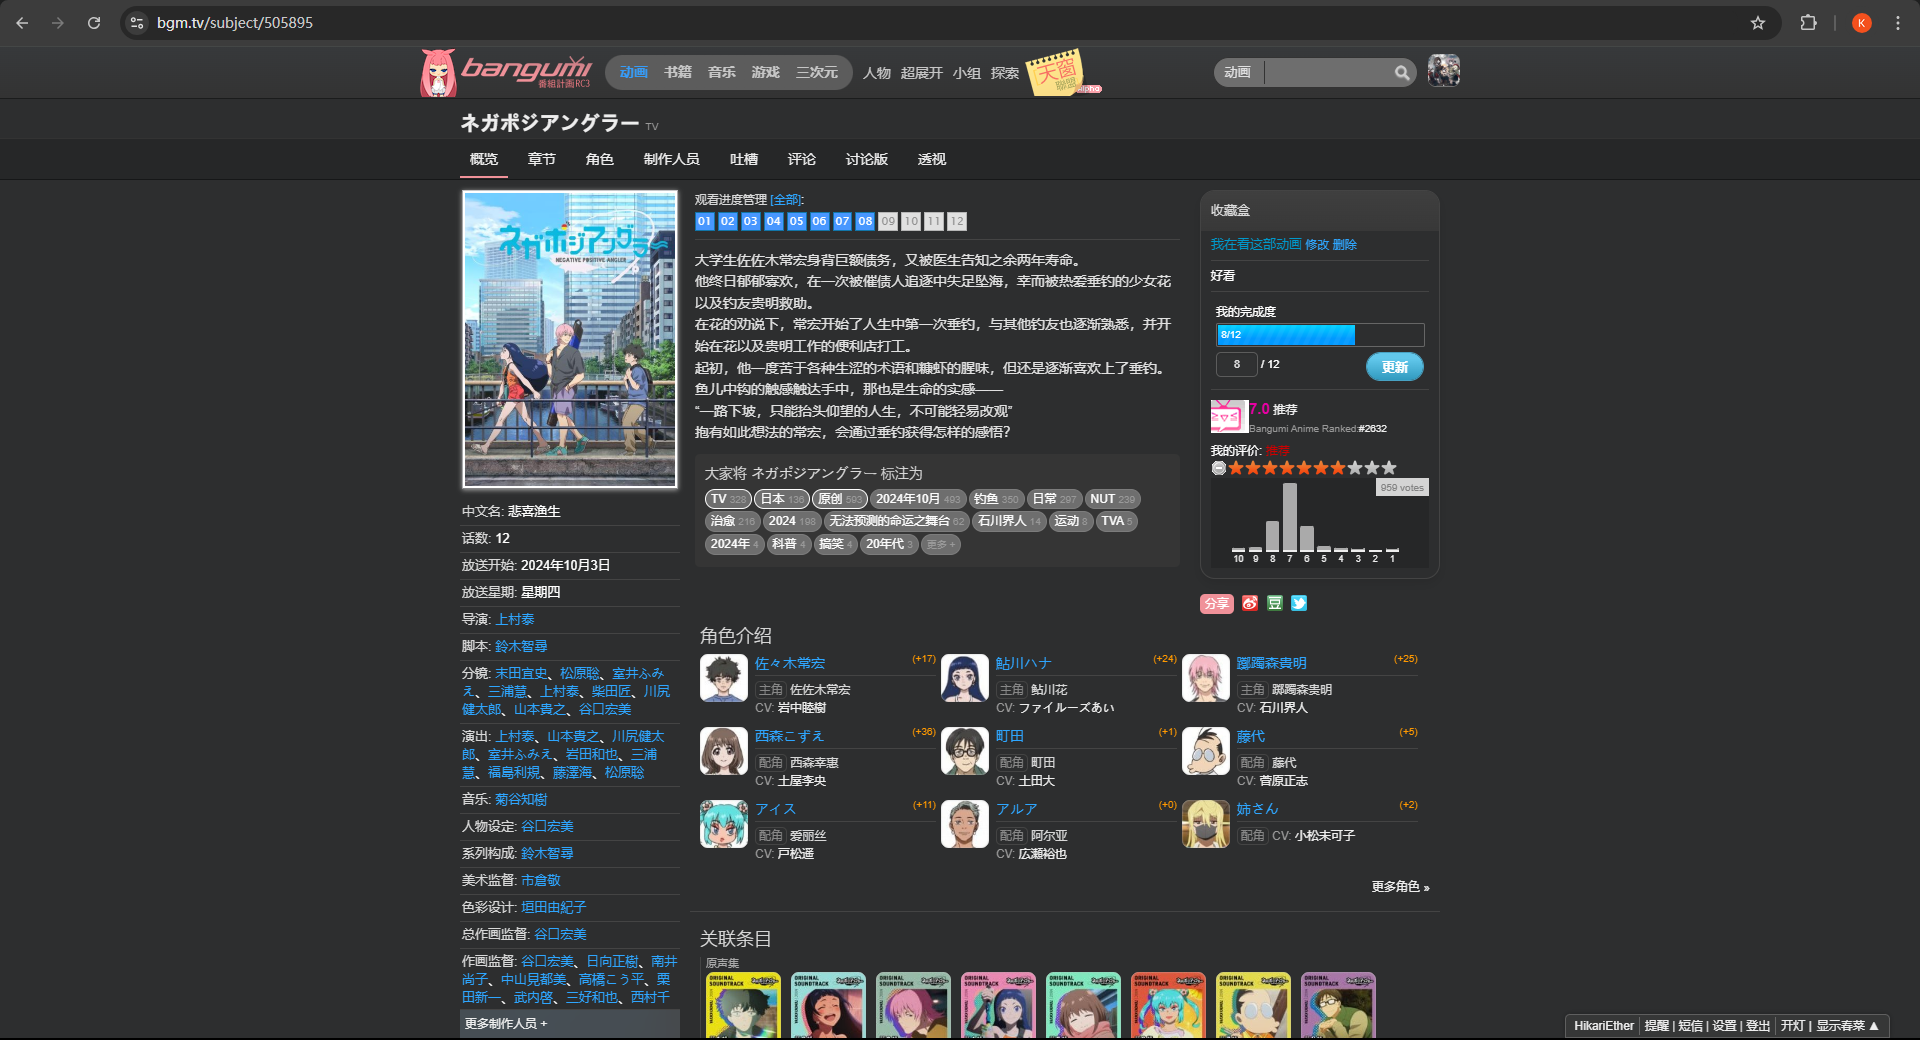Mark episode 12 as watched

(x=957, y=221)
